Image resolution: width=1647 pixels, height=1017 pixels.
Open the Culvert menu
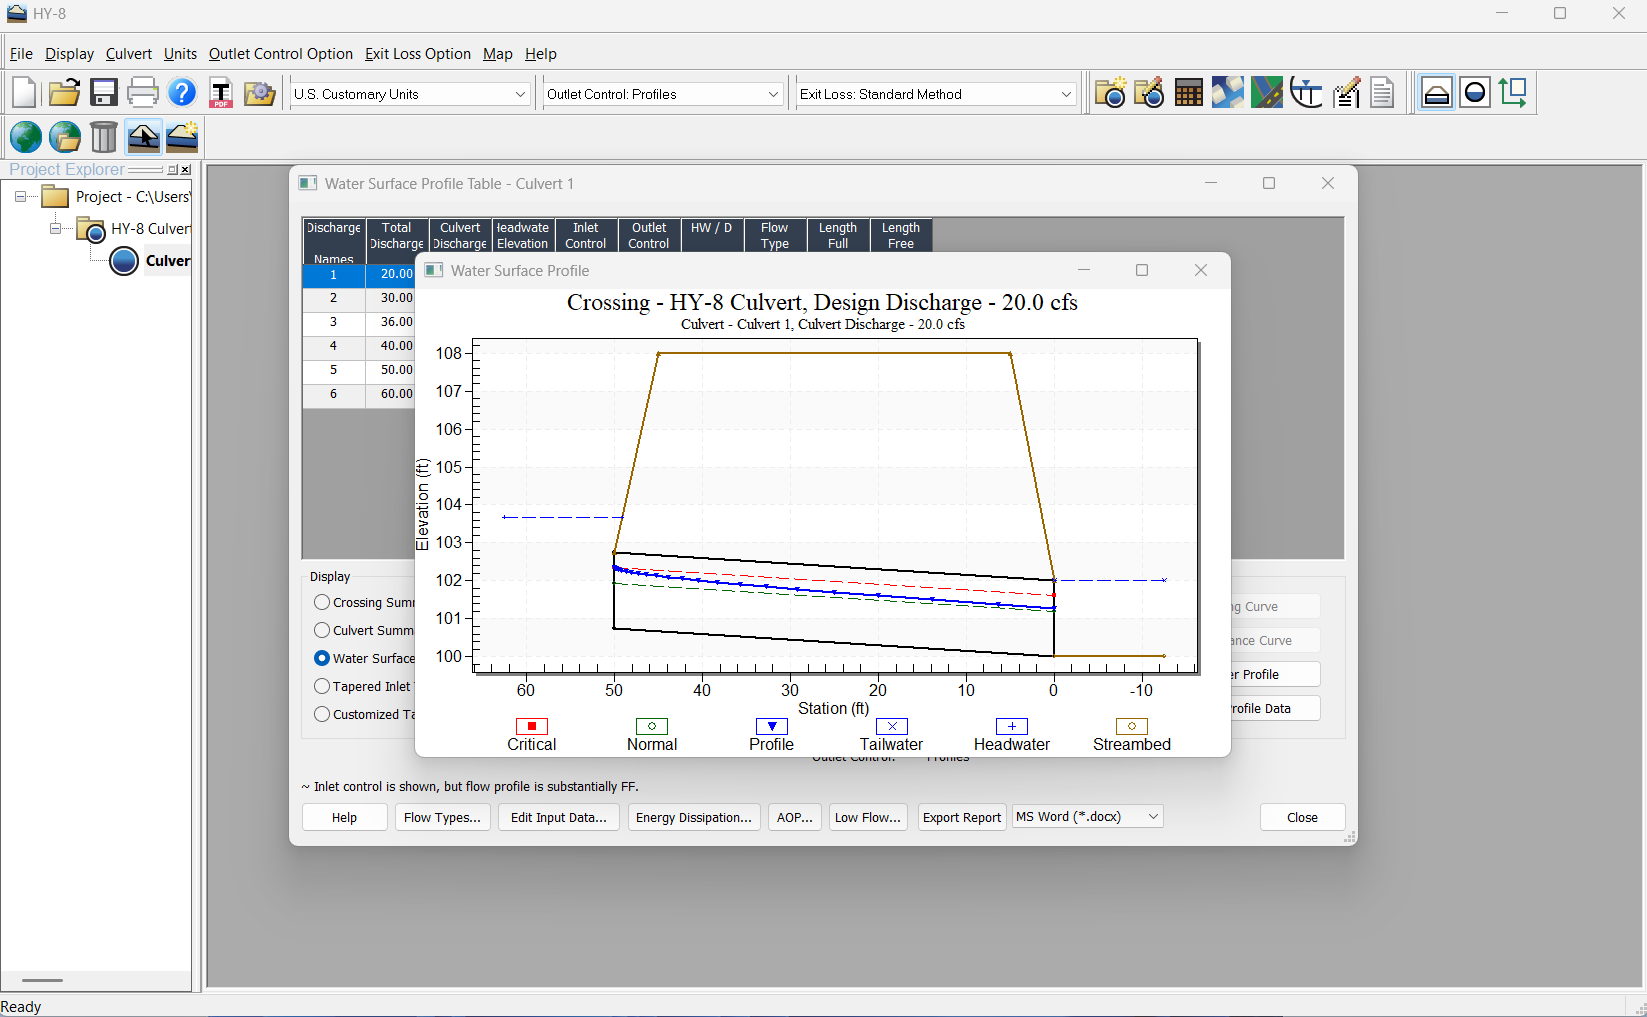[x=129, y=54]
